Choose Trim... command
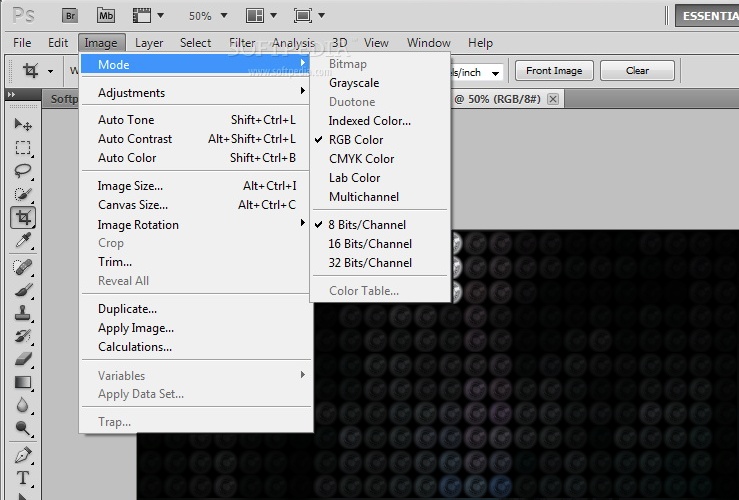 click(x=196, y=262)
